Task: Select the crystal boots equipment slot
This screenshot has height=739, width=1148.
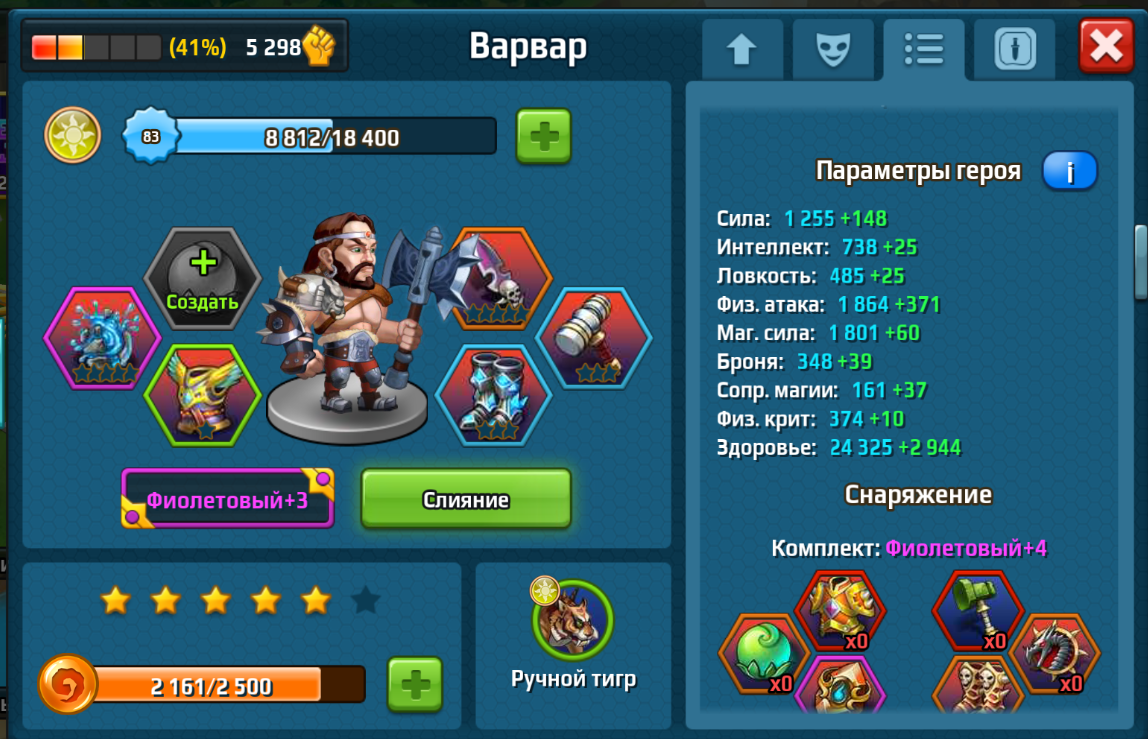Action: click(493, 396)
